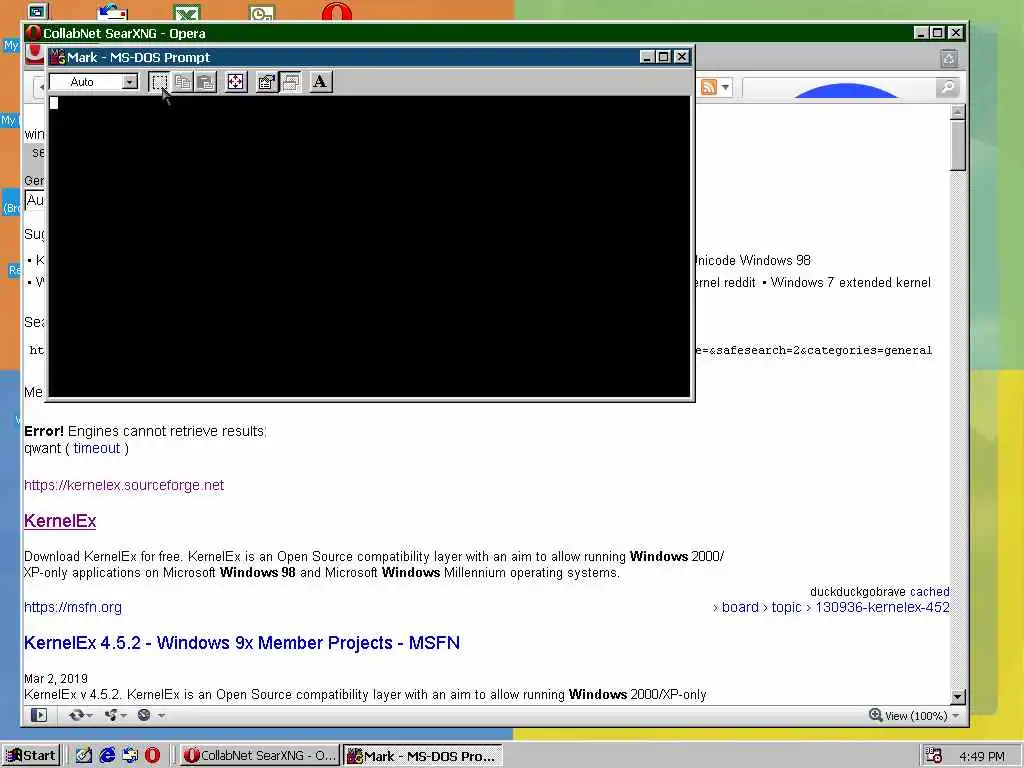Click the 'Error! Engines cannot retrieve results' text
The image size is (1024, 768).
(x=145, y=431)
